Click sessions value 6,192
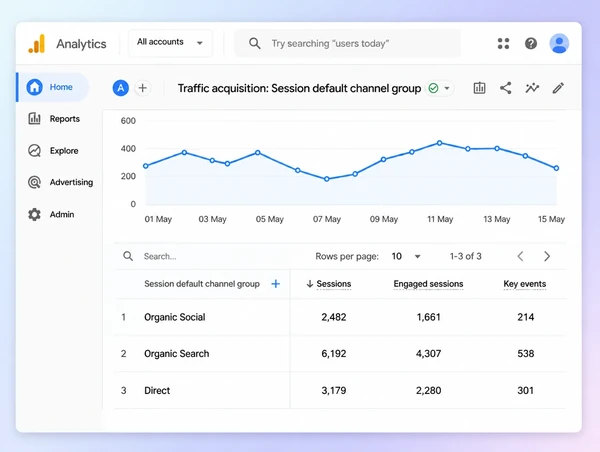Image resolution: width=600 pixels, height=452 pixels. 334,354
